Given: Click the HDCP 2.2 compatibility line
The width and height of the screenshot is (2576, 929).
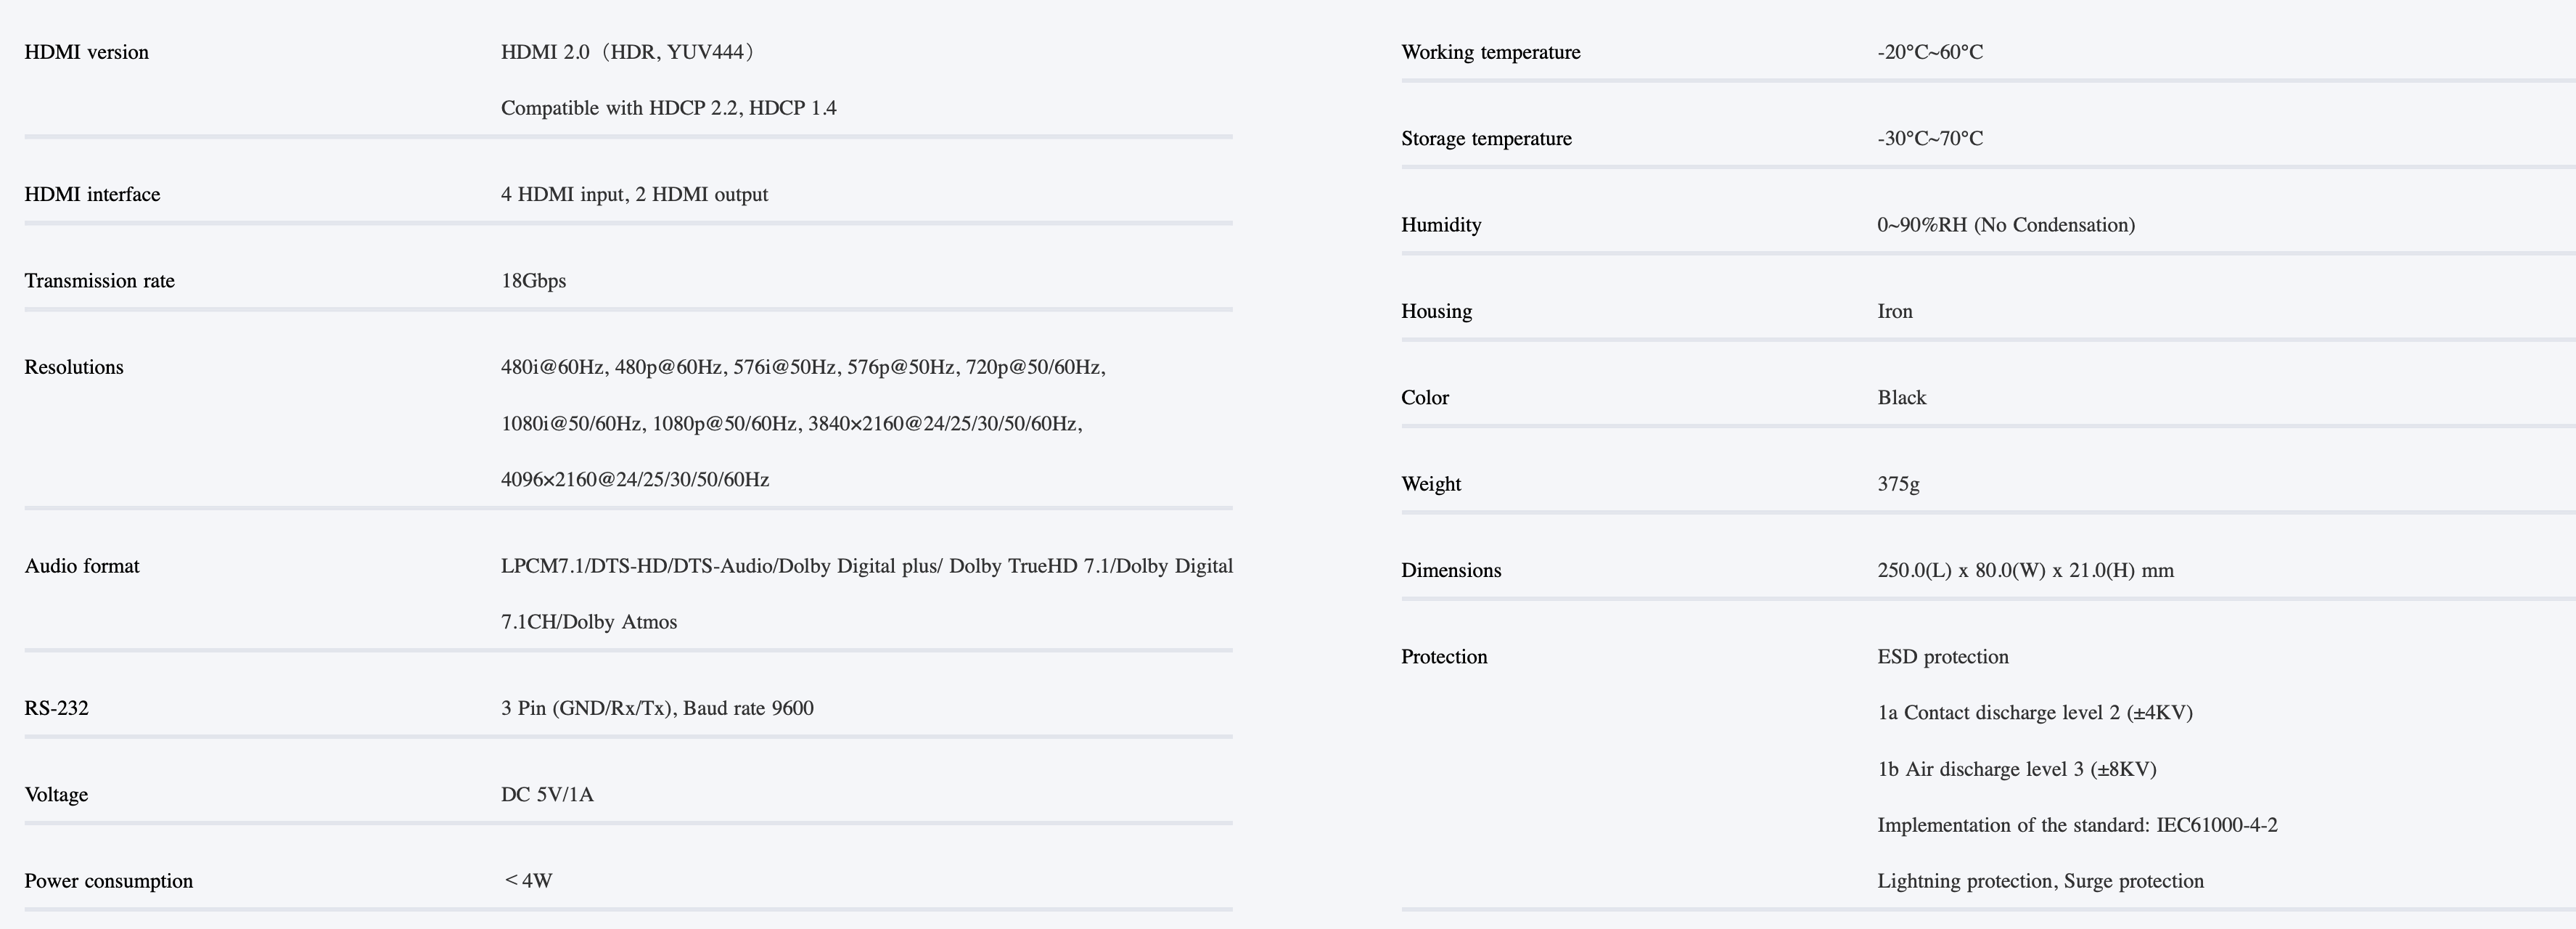Looking at the screenshot, I should pos(669,108).
